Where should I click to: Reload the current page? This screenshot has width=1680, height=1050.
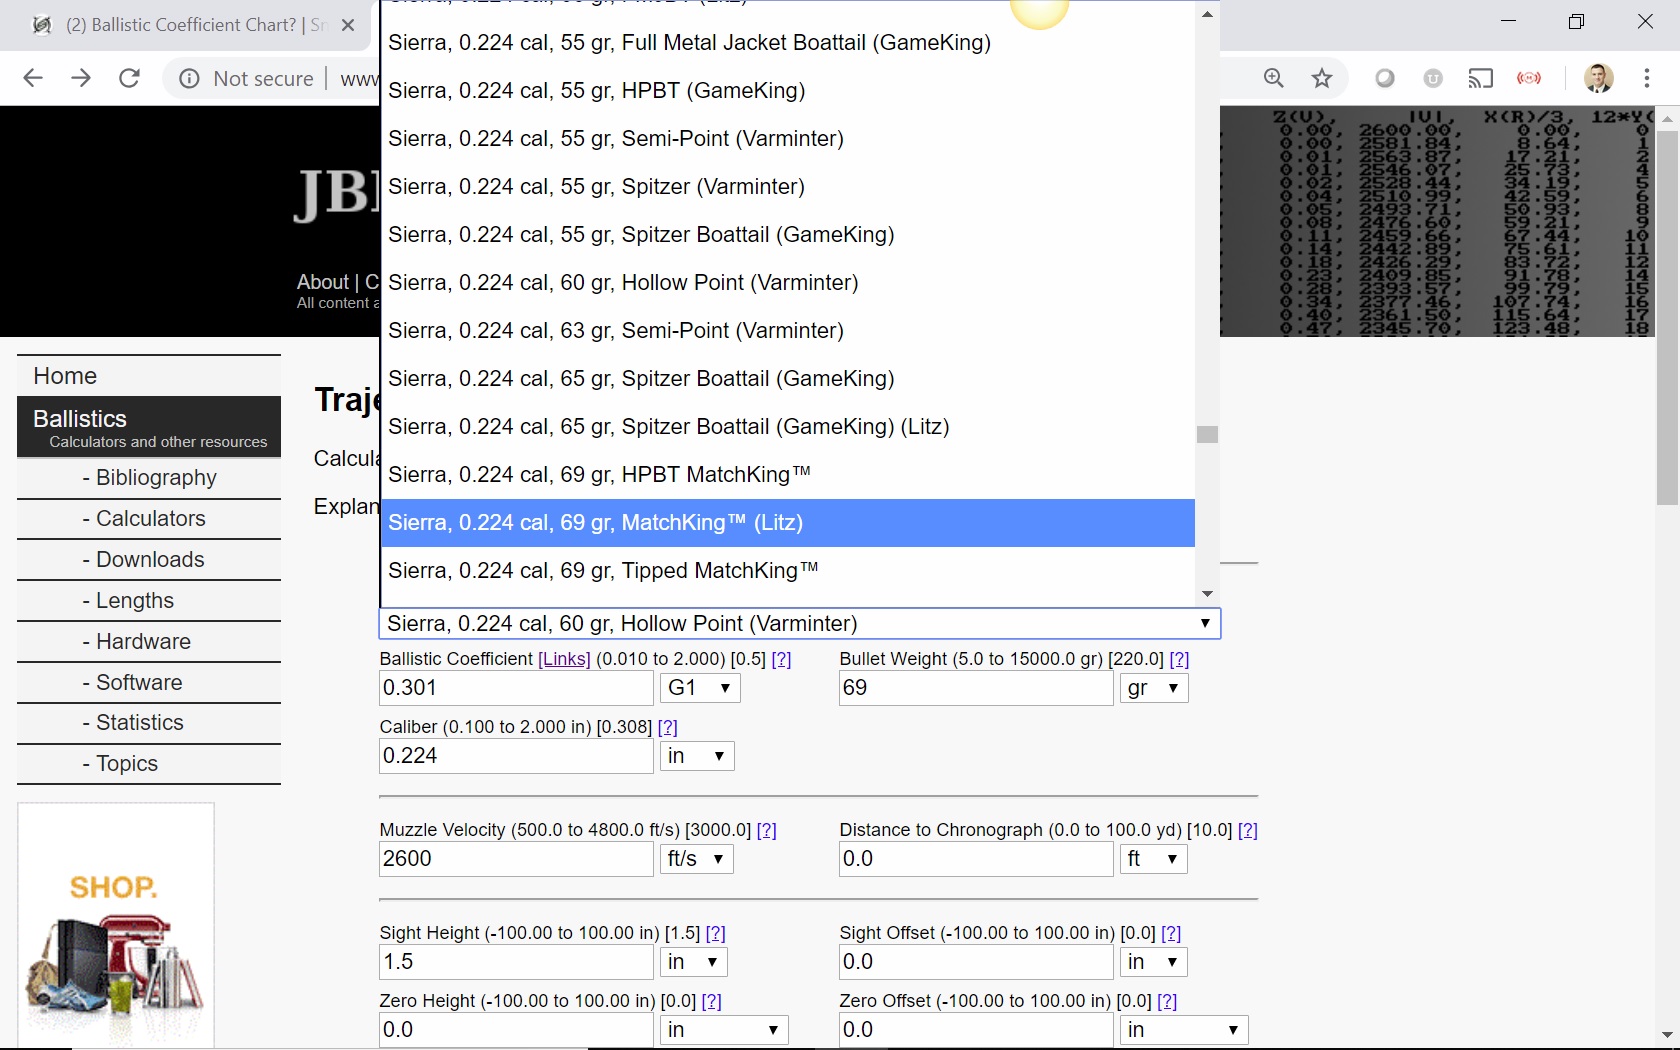[x=129, y=78]
